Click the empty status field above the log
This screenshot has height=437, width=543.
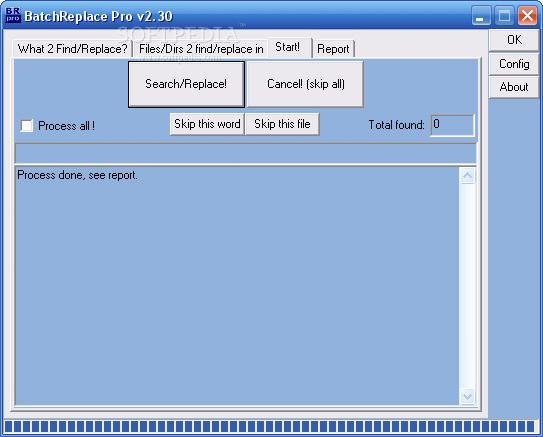[x=246, y=153]
